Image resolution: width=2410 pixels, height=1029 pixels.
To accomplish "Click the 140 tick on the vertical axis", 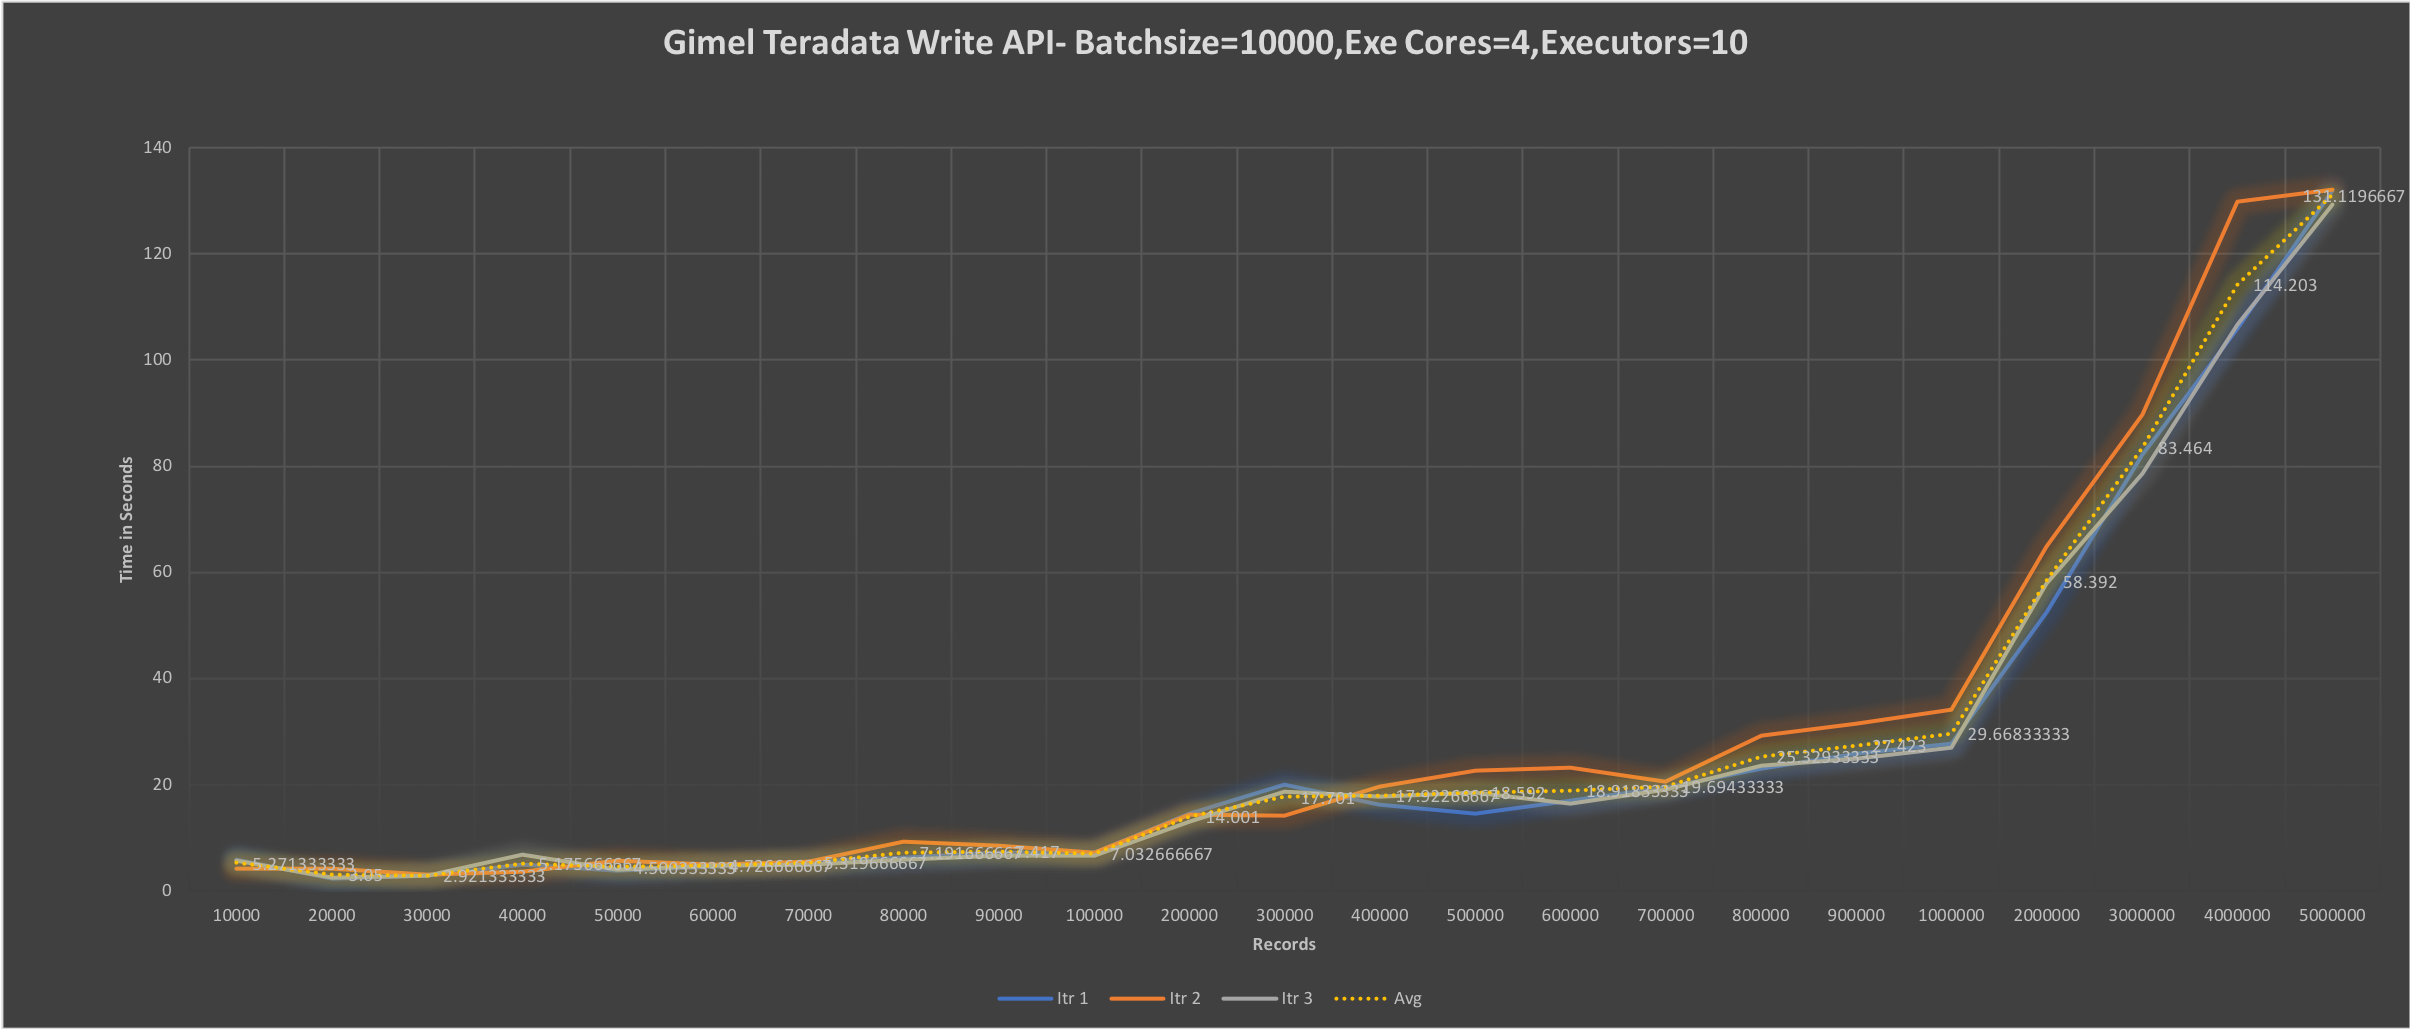I will click(157, 147).
